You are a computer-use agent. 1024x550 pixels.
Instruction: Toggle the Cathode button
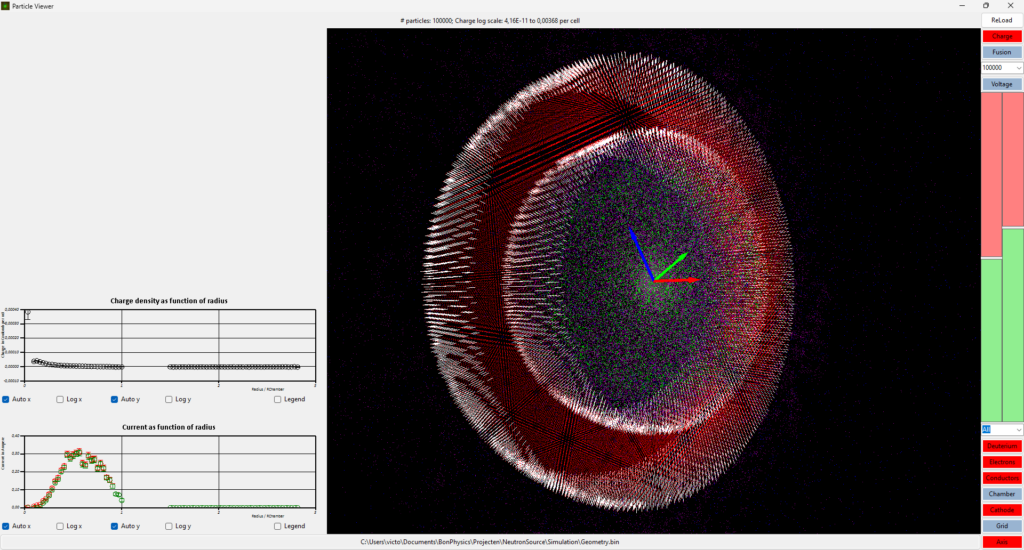tap(1001, 510)
